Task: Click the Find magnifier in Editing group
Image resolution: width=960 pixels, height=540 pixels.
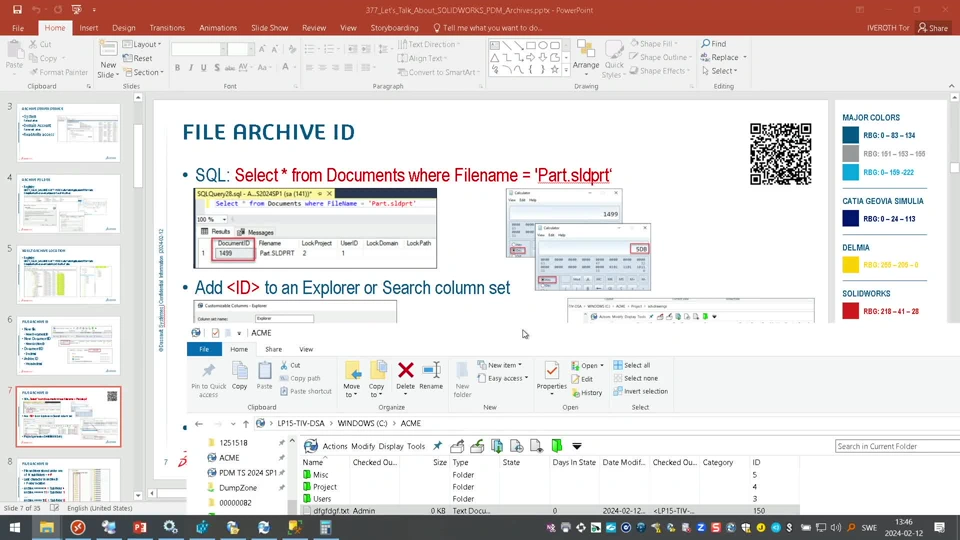Action: tap(705, 44)
